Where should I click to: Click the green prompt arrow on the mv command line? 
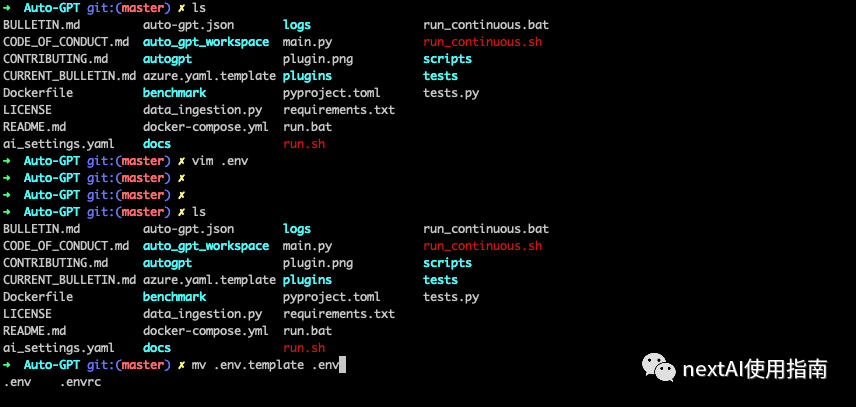pos(8,365)
